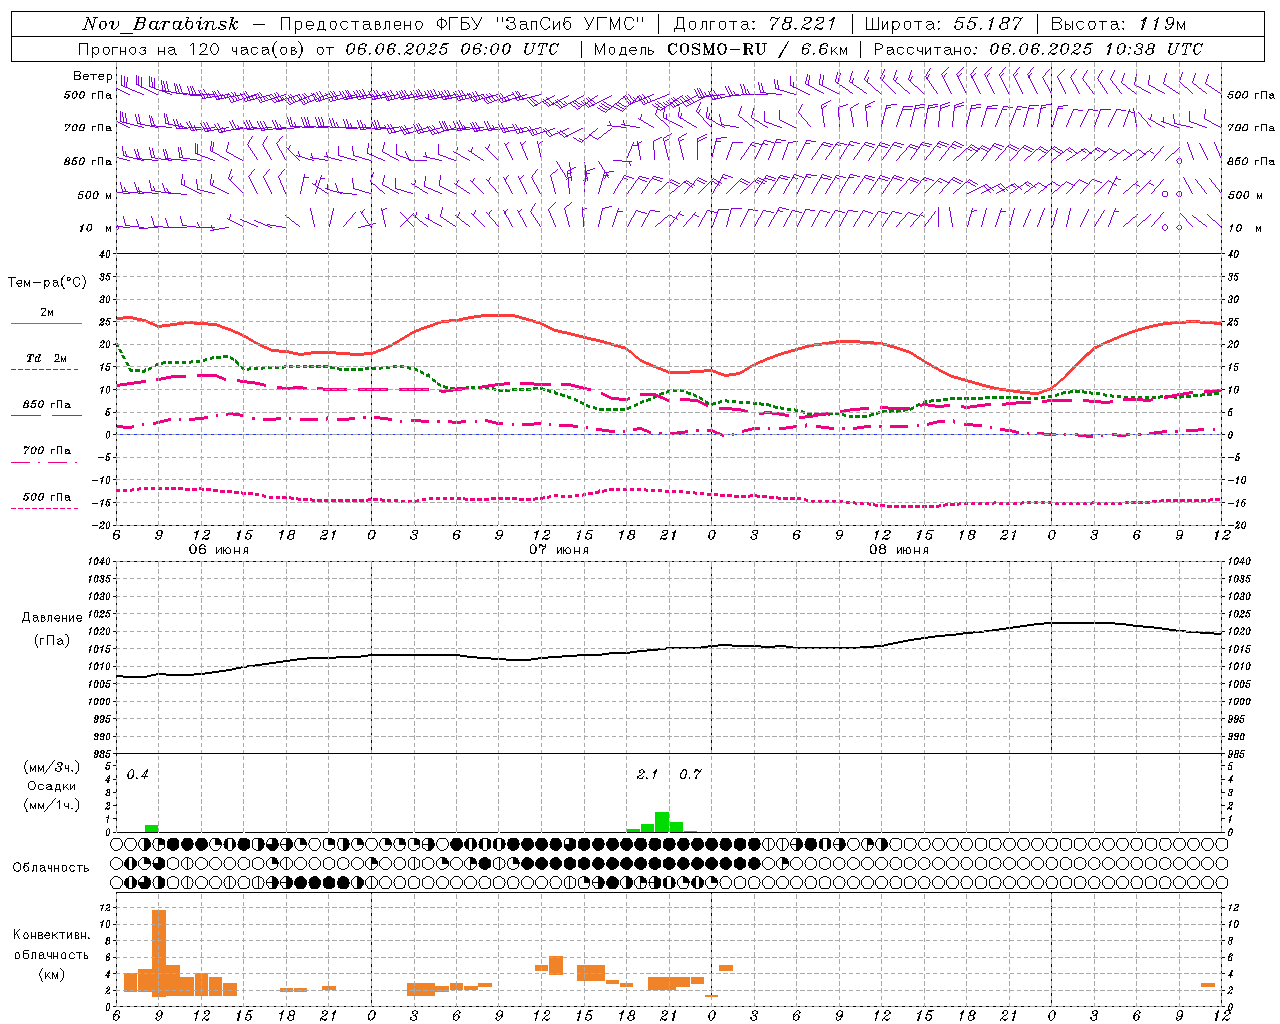Select the elevation text 'Высота: 119м'

click(x=1118, y=24)
